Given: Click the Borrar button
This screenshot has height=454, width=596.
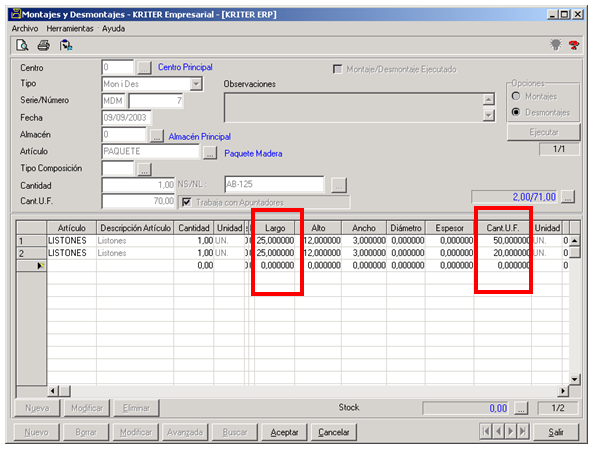Looking at the screenshot, I should click(86, 432).
